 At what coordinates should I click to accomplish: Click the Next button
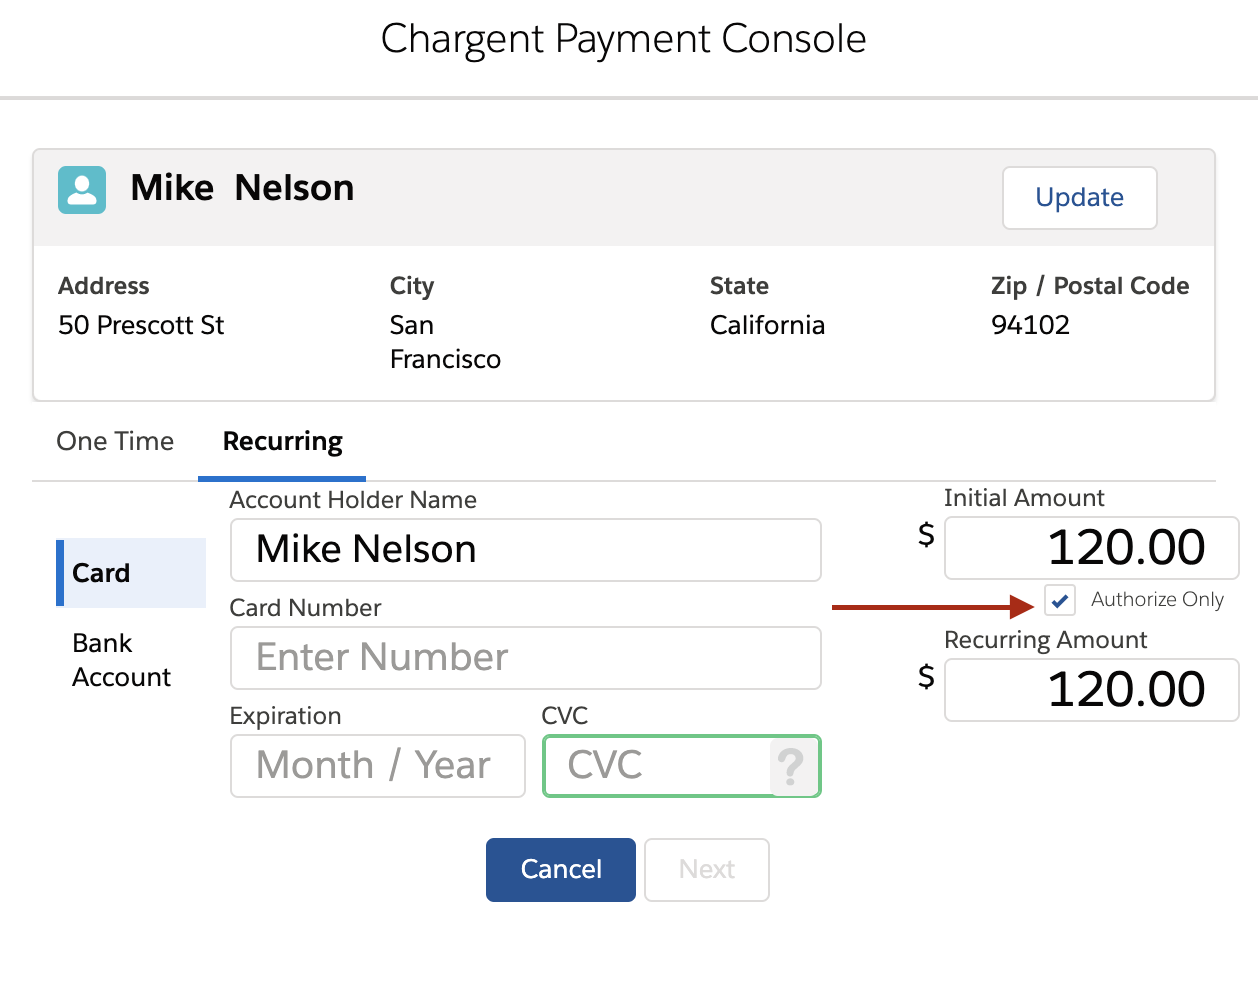706,869
